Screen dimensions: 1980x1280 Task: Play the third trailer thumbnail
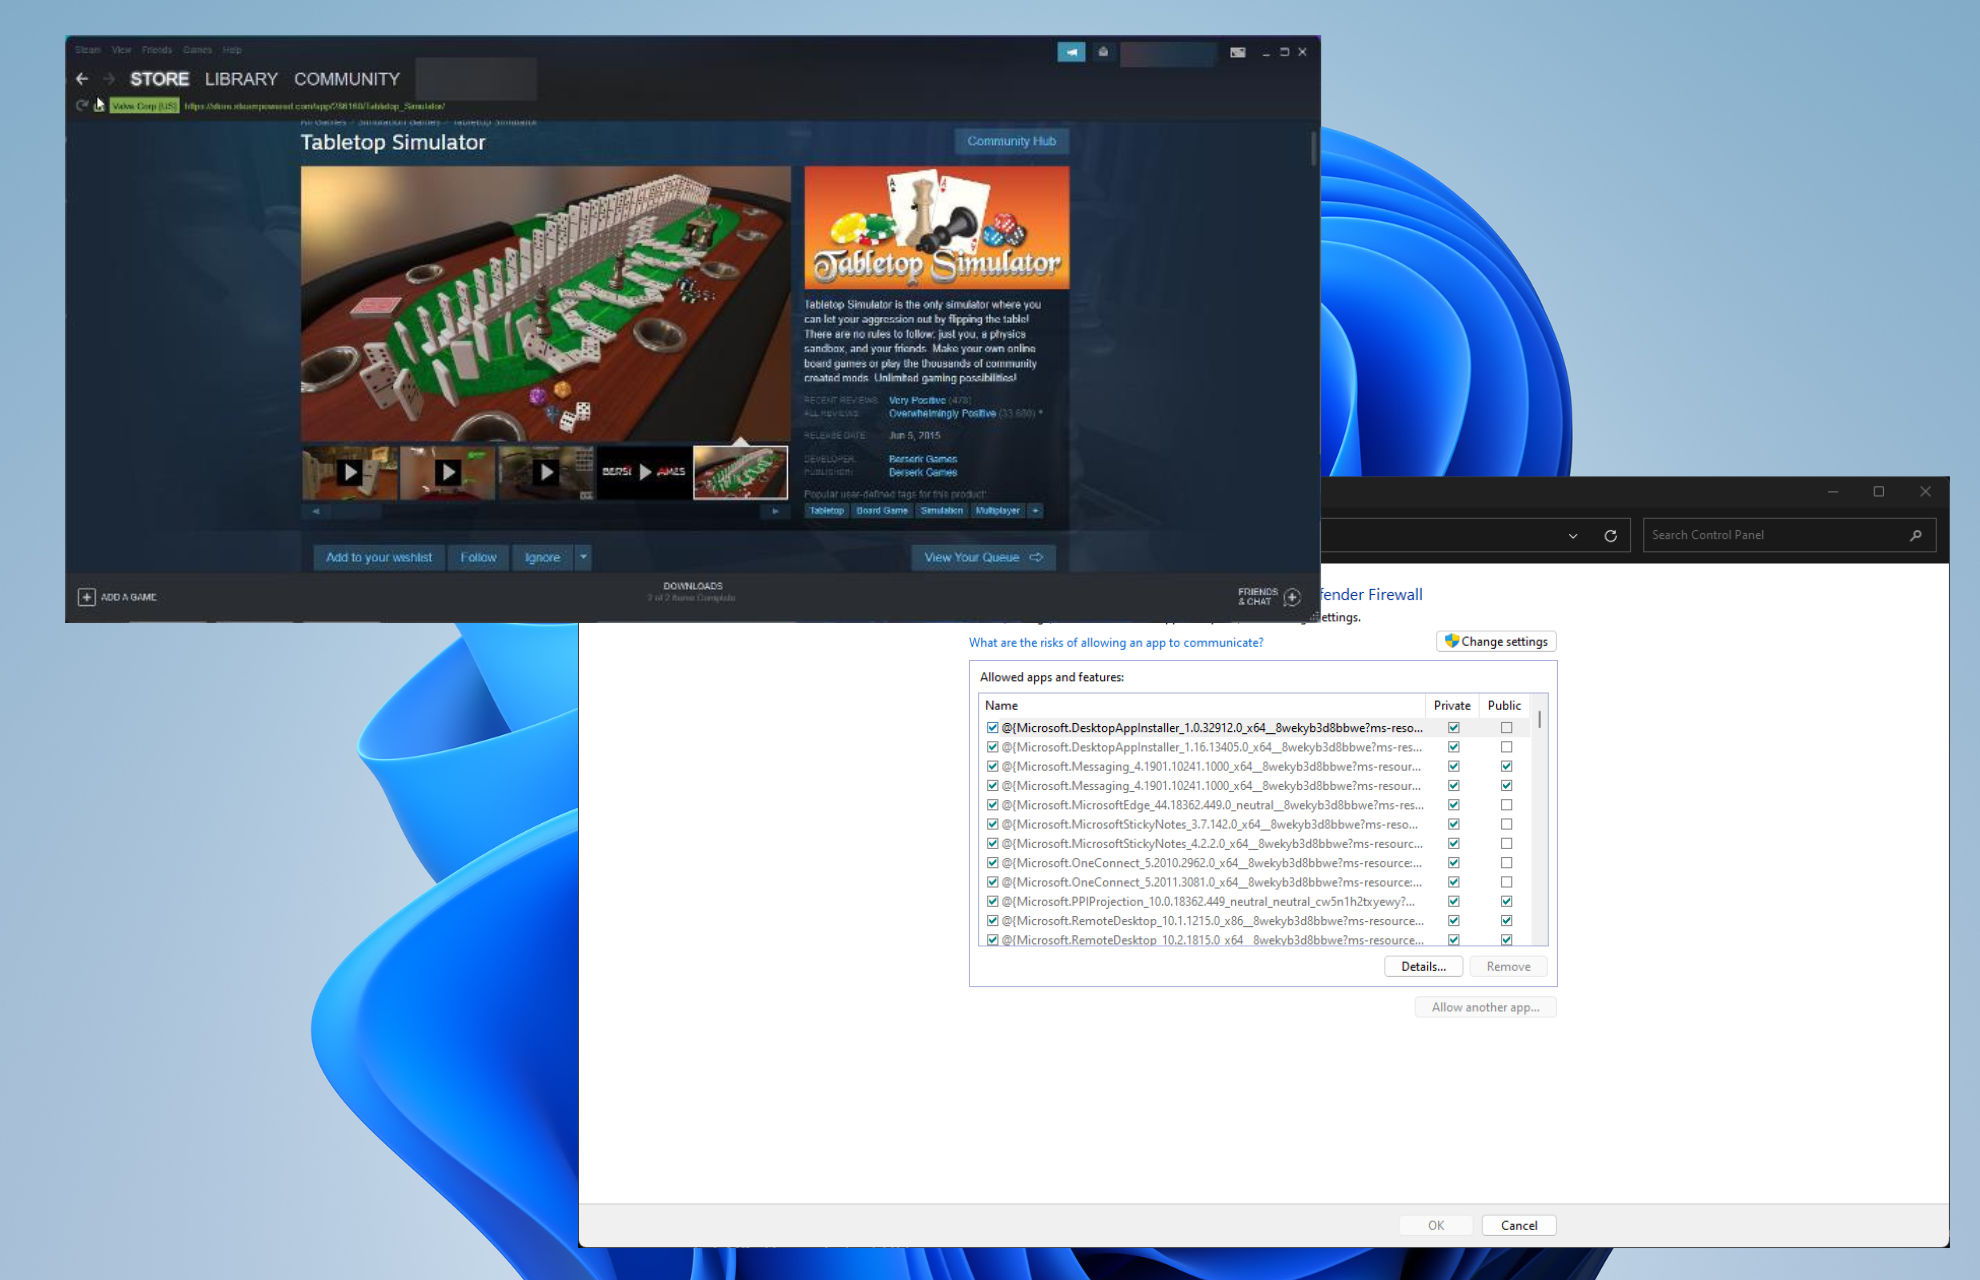[545, 472]
